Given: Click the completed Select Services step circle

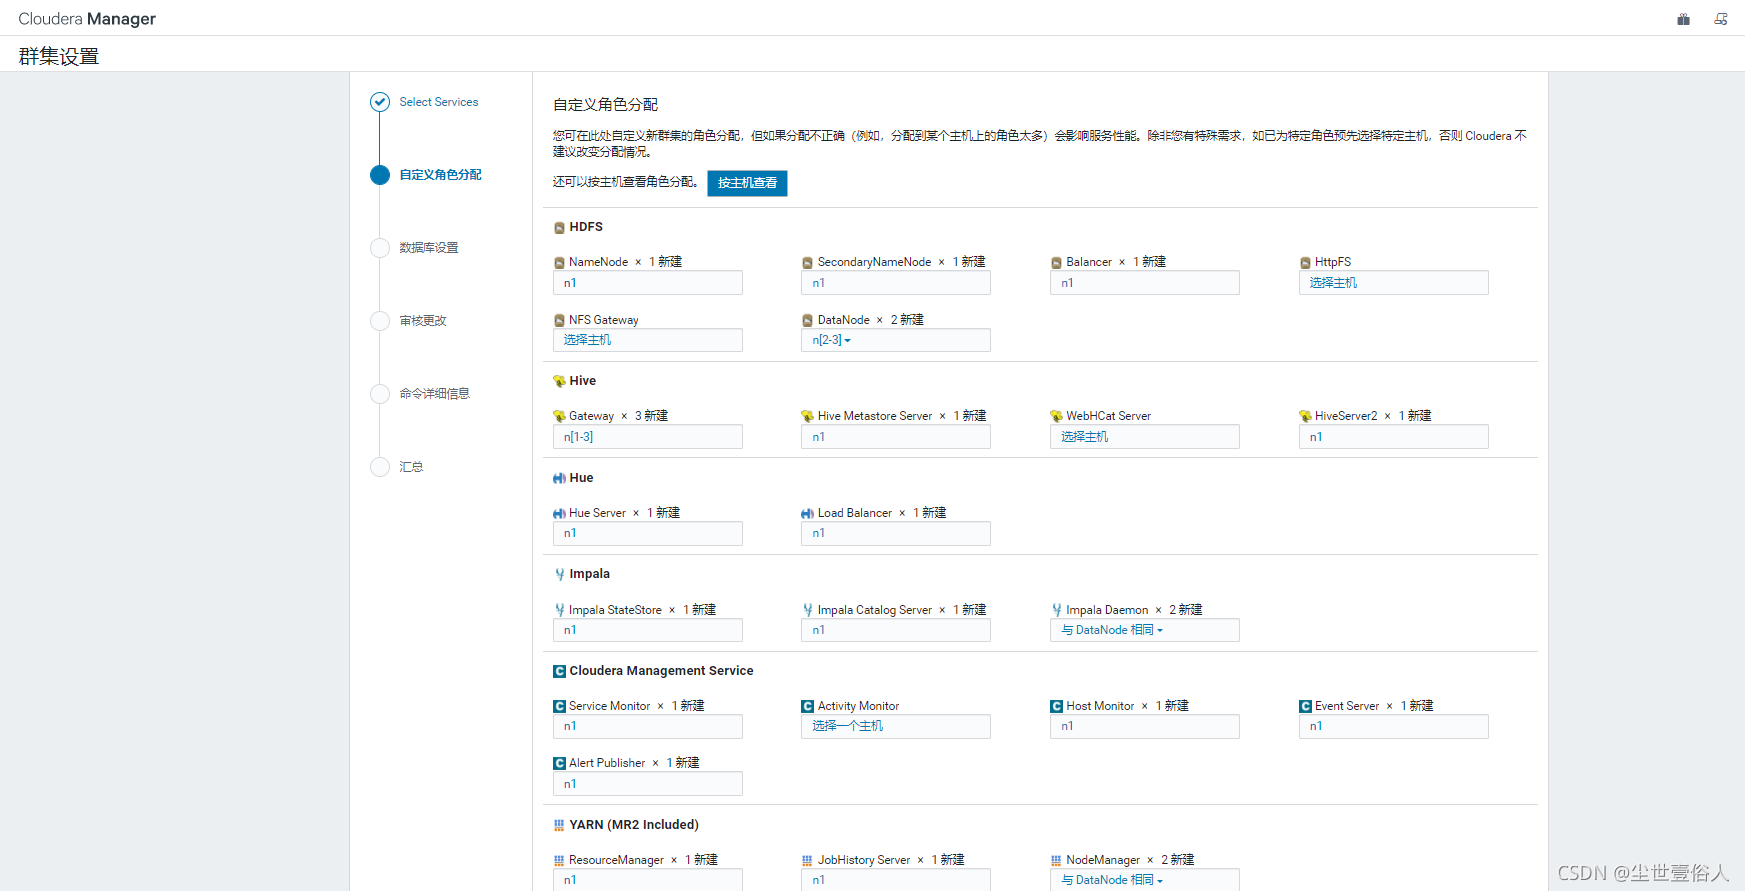Looking at the screenshot, I should pyautogui.click(x=380, y=102).
